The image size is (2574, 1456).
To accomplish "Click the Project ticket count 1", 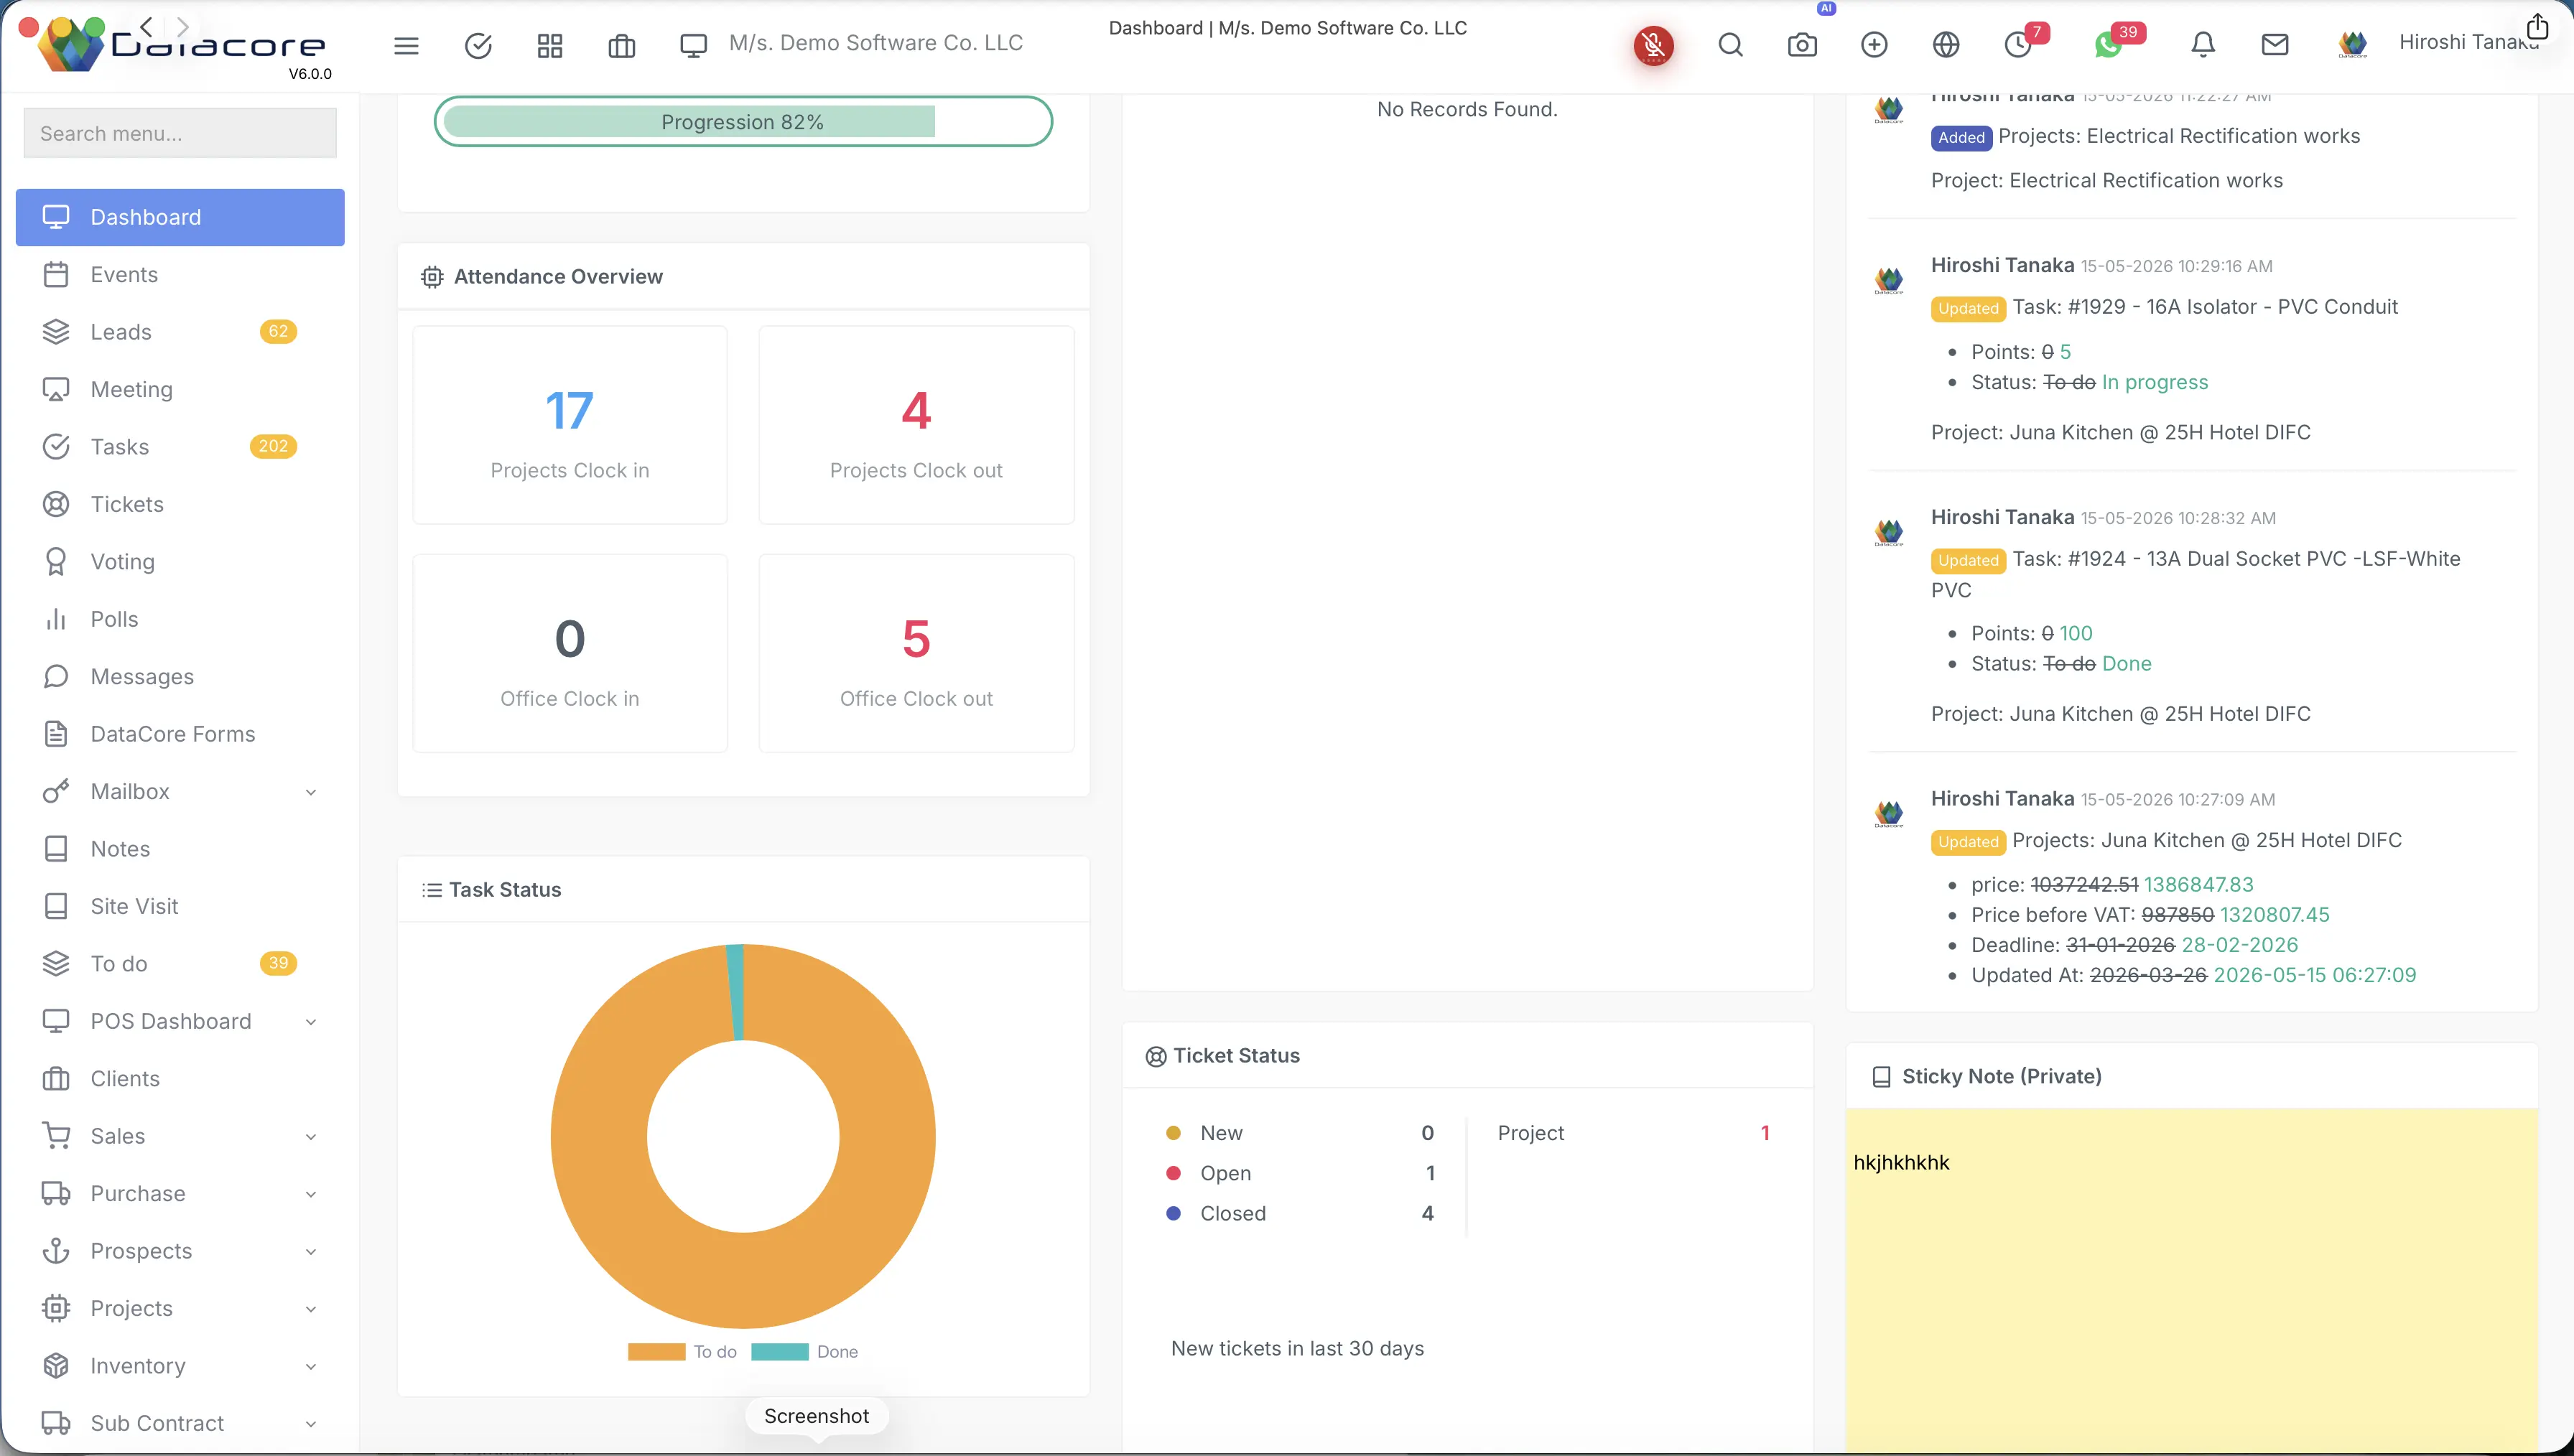I will (1765, 1133).
